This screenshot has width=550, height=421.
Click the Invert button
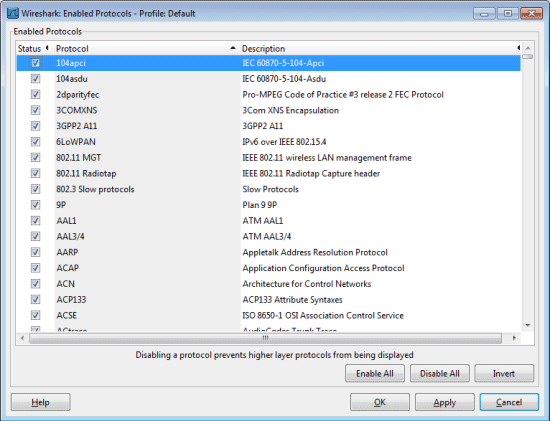tap(504, 374)
